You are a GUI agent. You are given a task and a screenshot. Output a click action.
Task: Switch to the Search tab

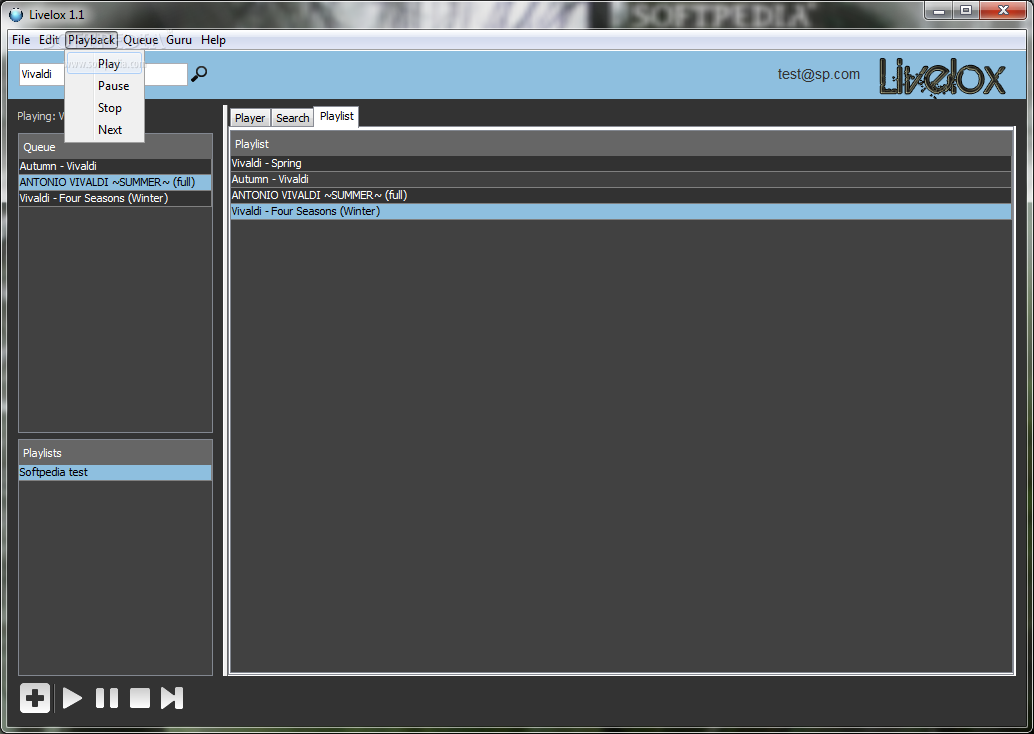coord(292,117)
